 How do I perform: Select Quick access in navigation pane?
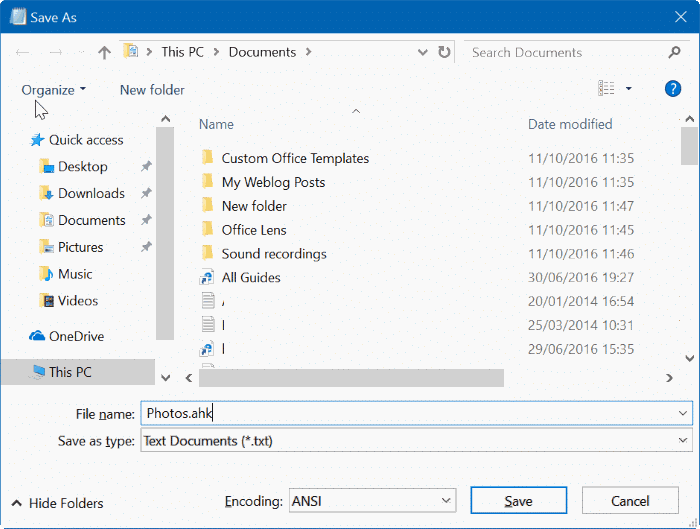pyautogui.click(x=86, y=140)
